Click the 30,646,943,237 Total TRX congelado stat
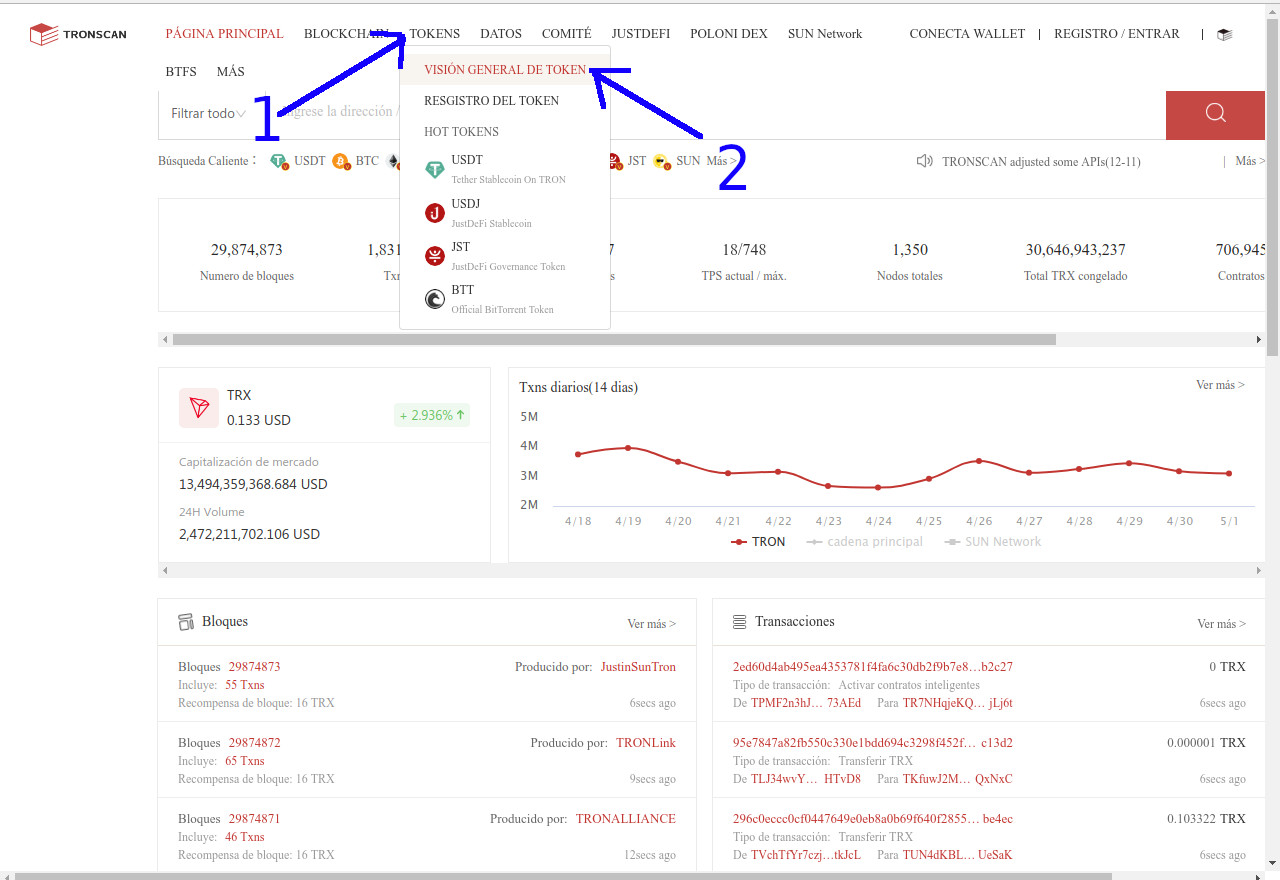Viewport: 1280px width, 880px height. [x=1076, y=261]
